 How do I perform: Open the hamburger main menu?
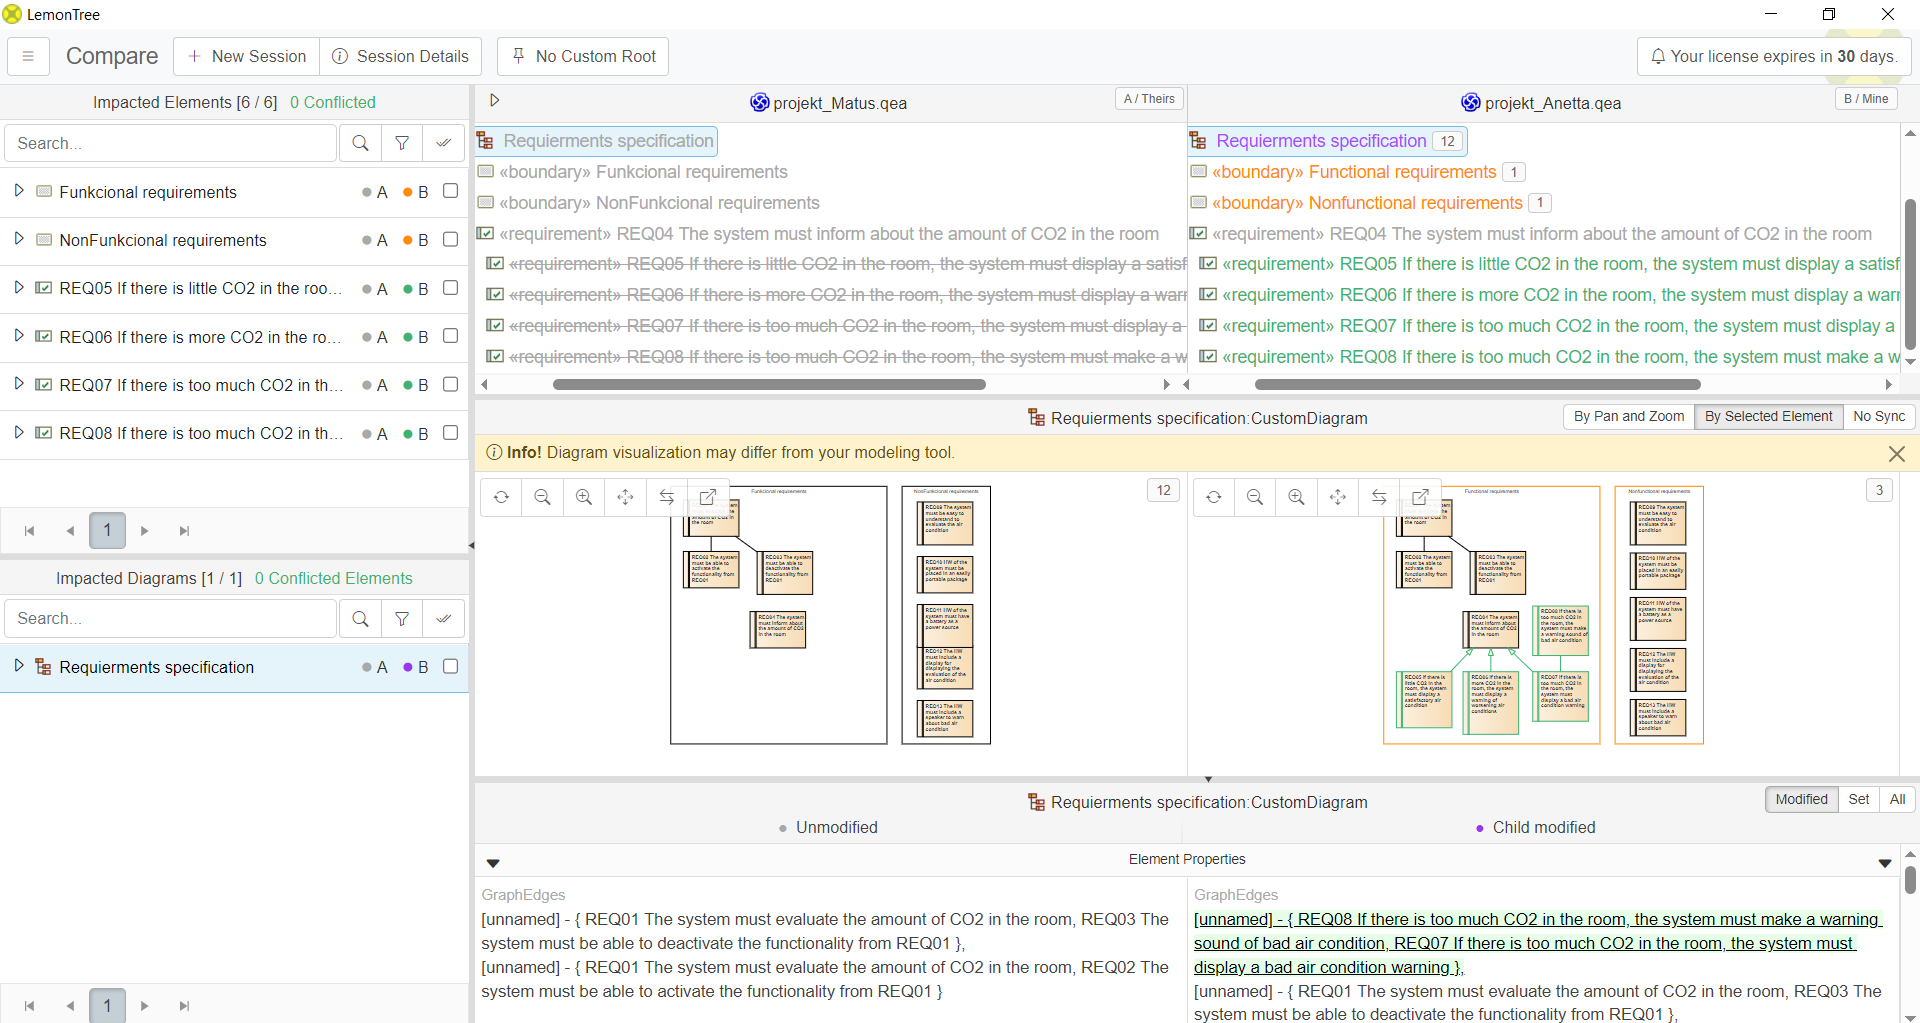click(28, 56)
